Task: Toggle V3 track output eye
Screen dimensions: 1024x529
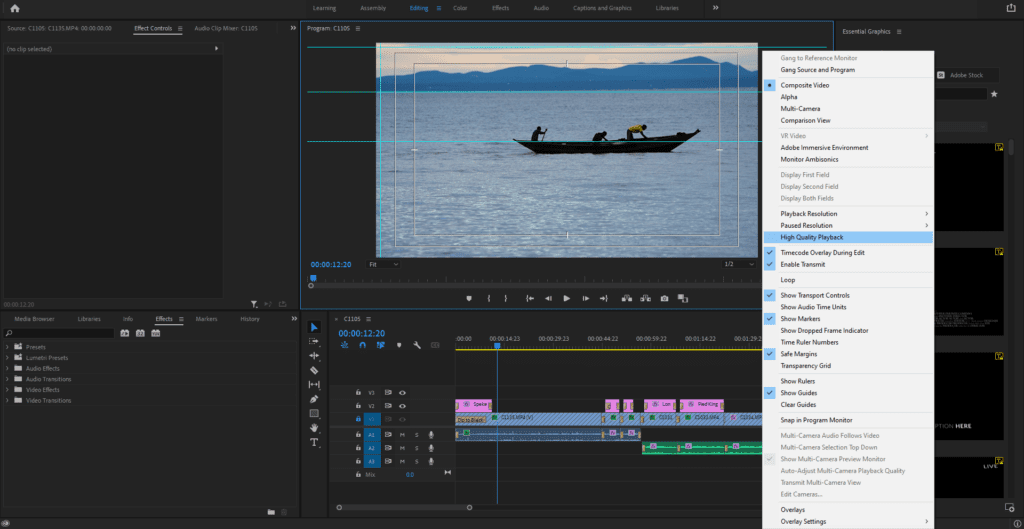Action: pos(402,393)
